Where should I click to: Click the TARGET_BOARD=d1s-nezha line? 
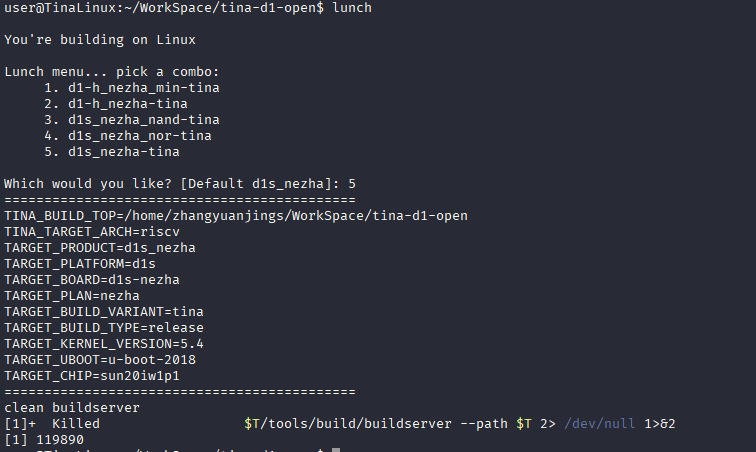pos(92,280)
